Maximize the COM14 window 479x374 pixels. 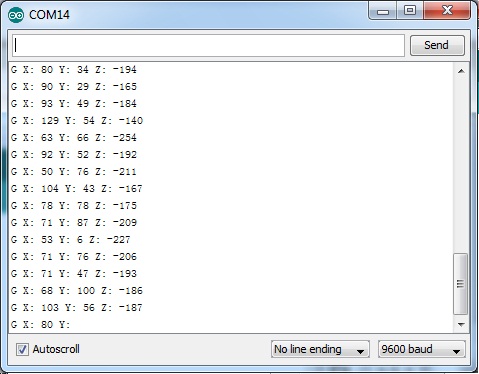410,11
